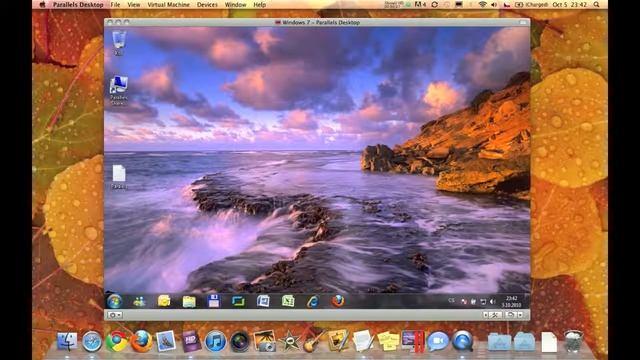This screenshot has width=640, height=360.
Task: Open the Help menu
Action: coord(260,5)
